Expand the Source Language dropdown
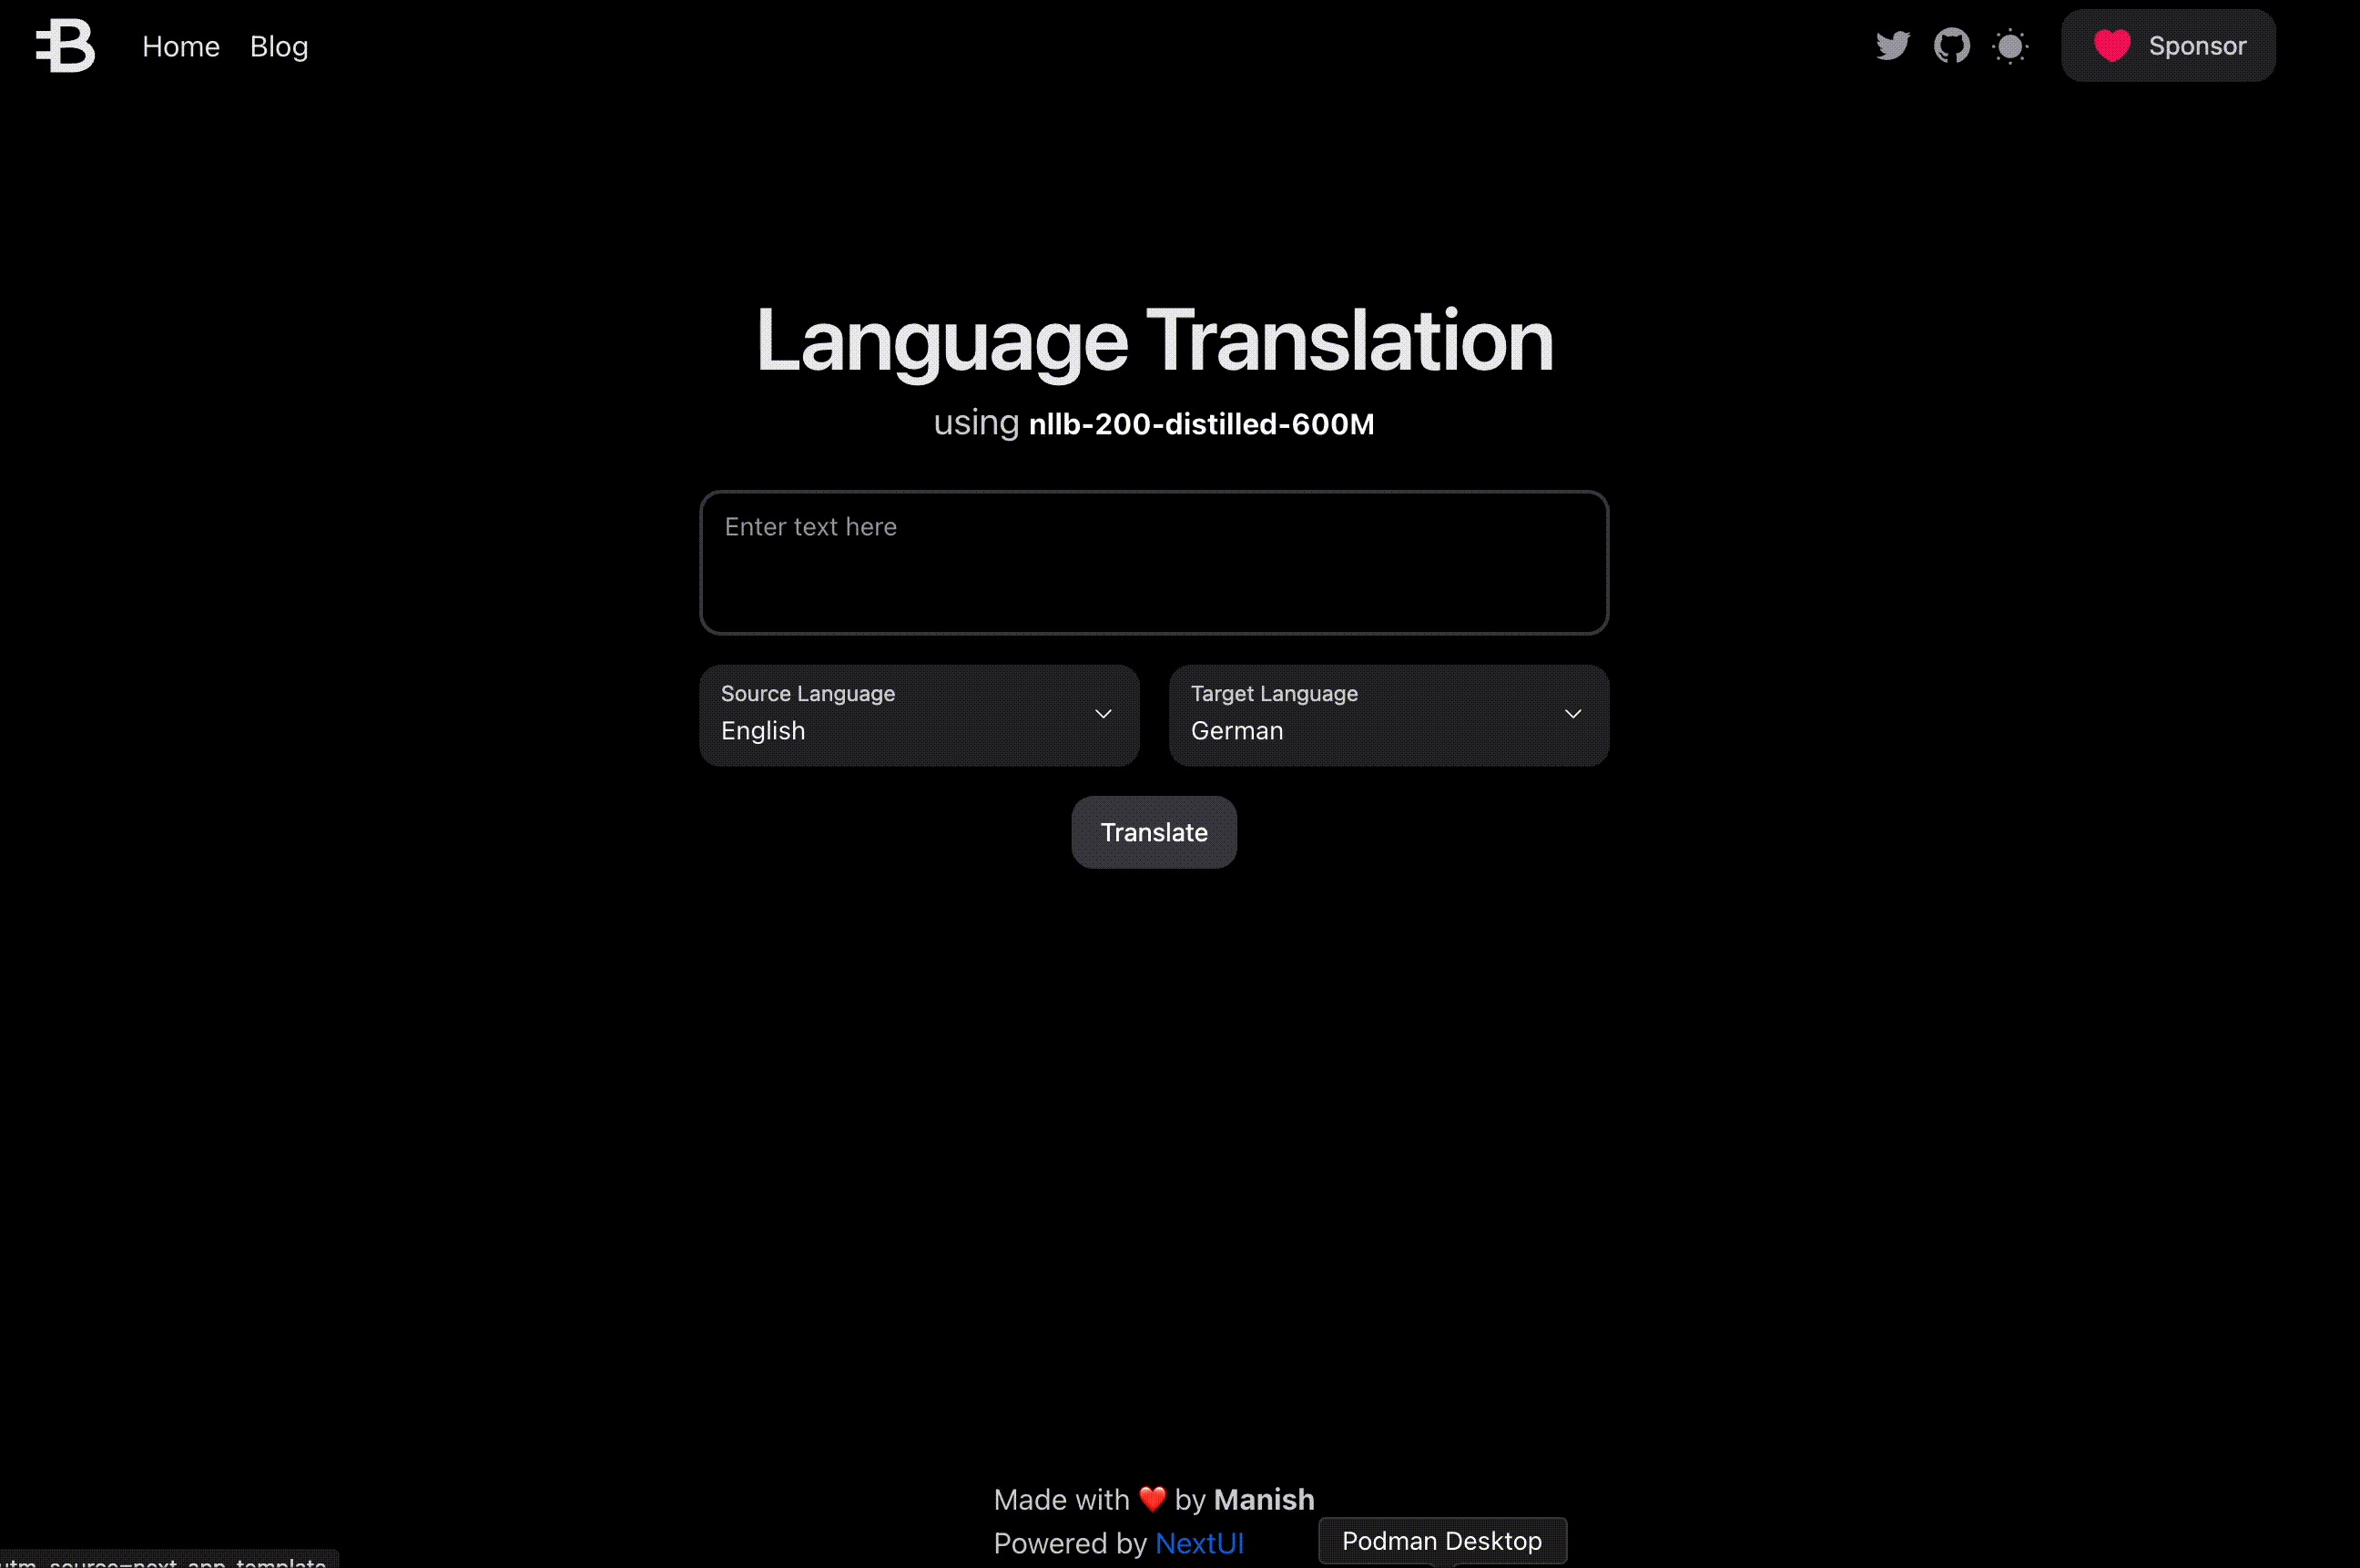The height and width of the screenshot is (1568, 2360). pyautogui.click(x=919, y=714)
